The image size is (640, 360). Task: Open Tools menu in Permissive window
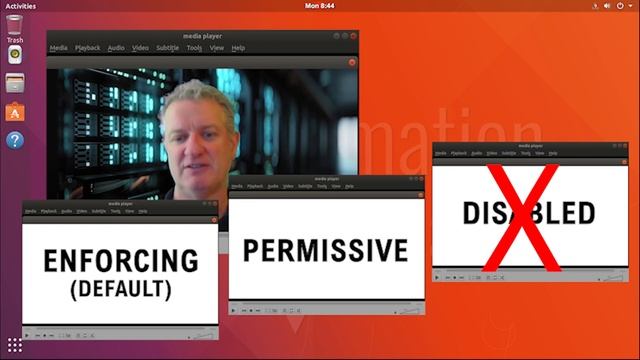[322, 187]
